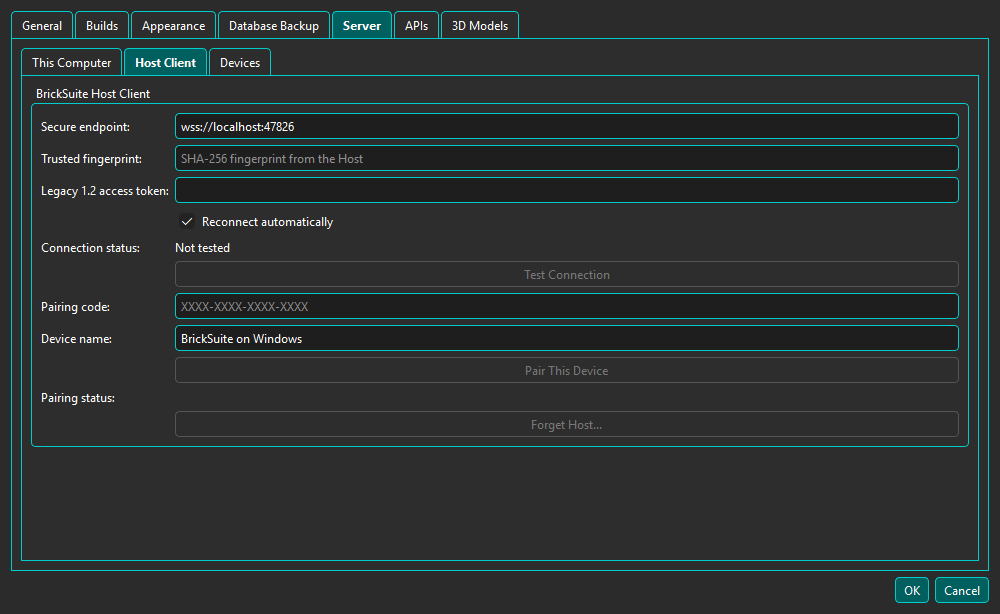Click the 'Connection status:' label

pyautogui.click(x=91, y=248)
